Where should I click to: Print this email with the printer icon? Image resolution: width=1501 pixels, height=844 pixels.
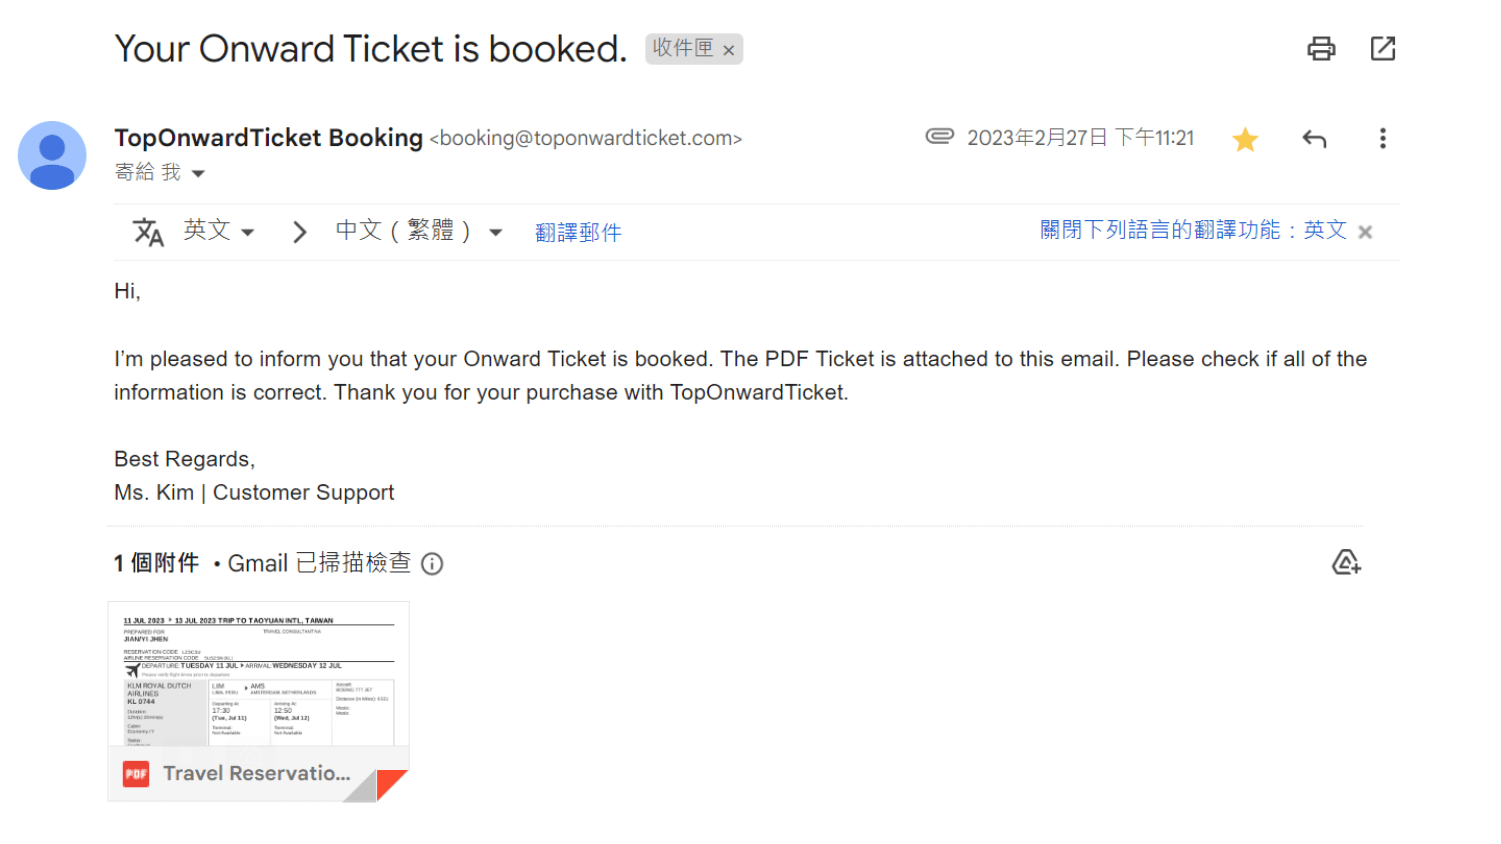point(1321,49)
